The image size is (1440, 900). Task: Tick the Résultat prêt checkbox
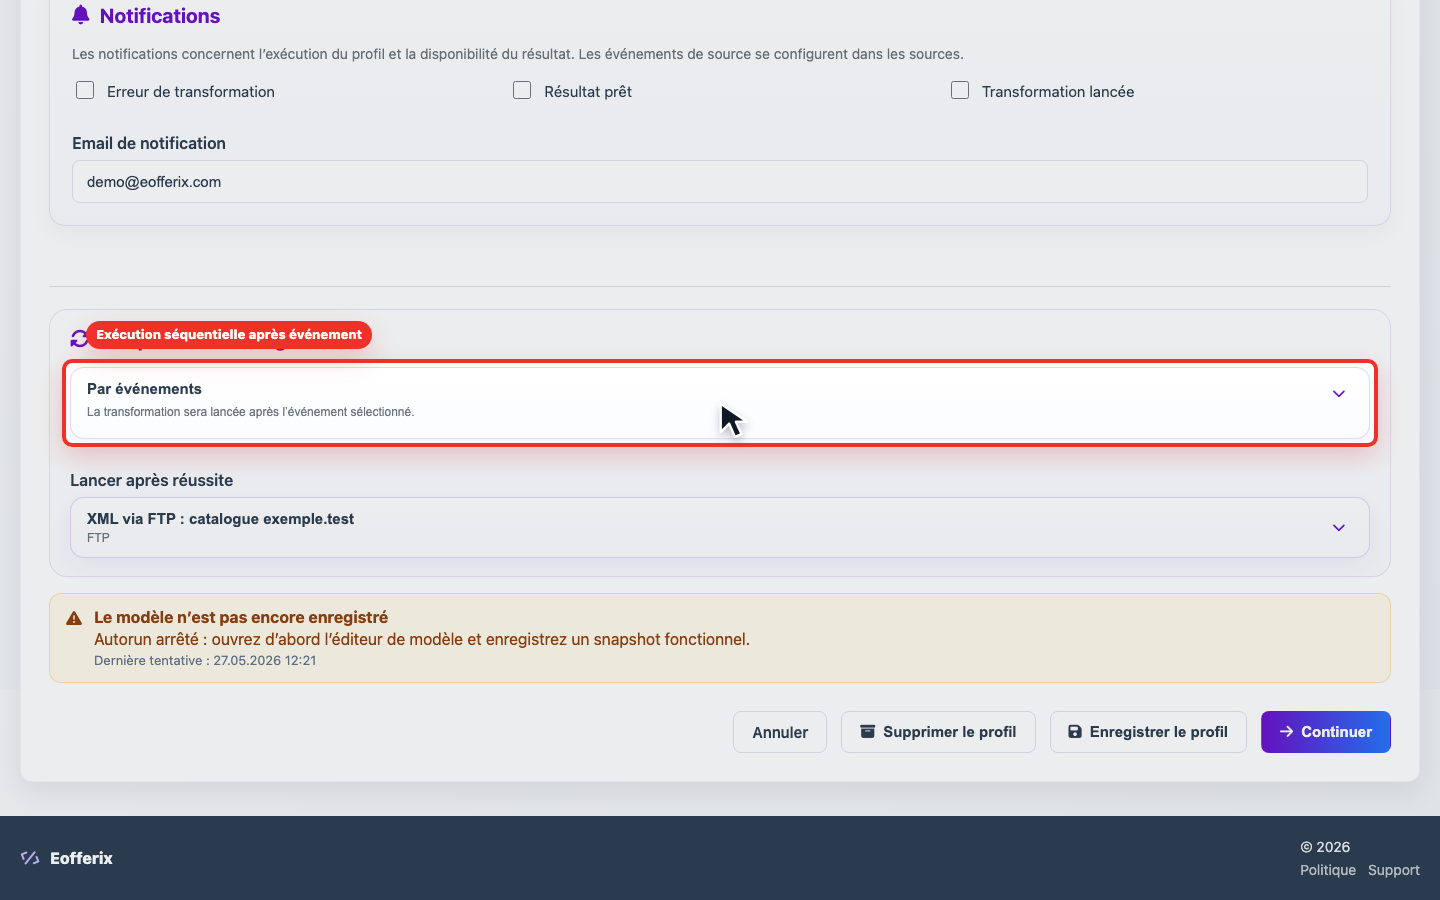[x=522, y=91]
